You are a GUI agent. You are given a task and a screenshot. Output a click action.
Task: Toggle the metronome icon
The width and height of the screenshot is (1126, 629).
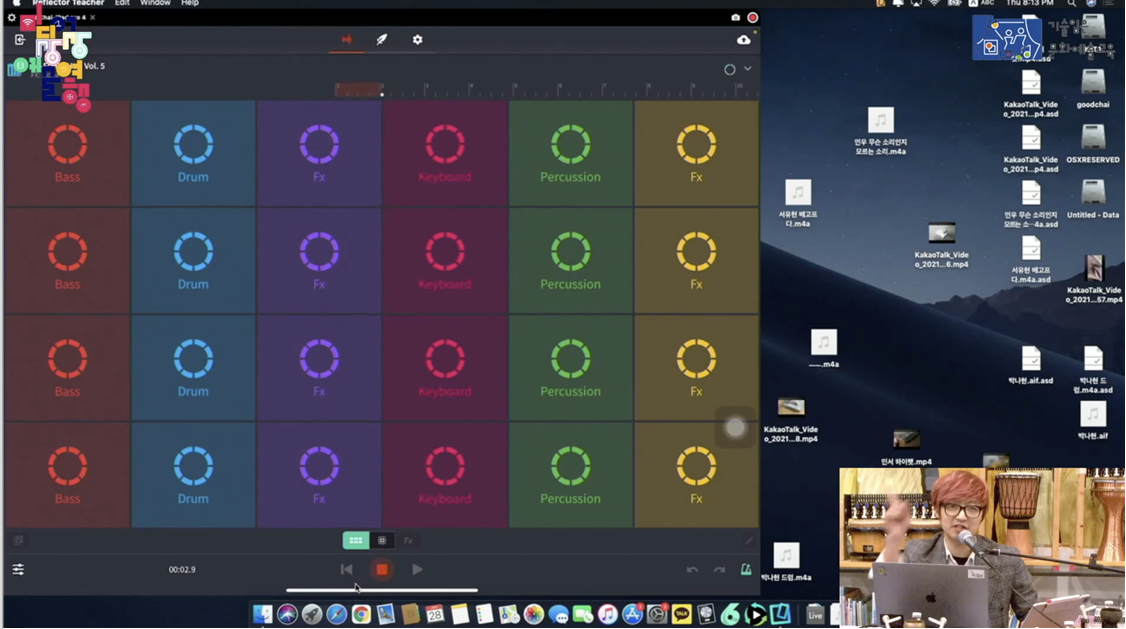click(746, 570)
